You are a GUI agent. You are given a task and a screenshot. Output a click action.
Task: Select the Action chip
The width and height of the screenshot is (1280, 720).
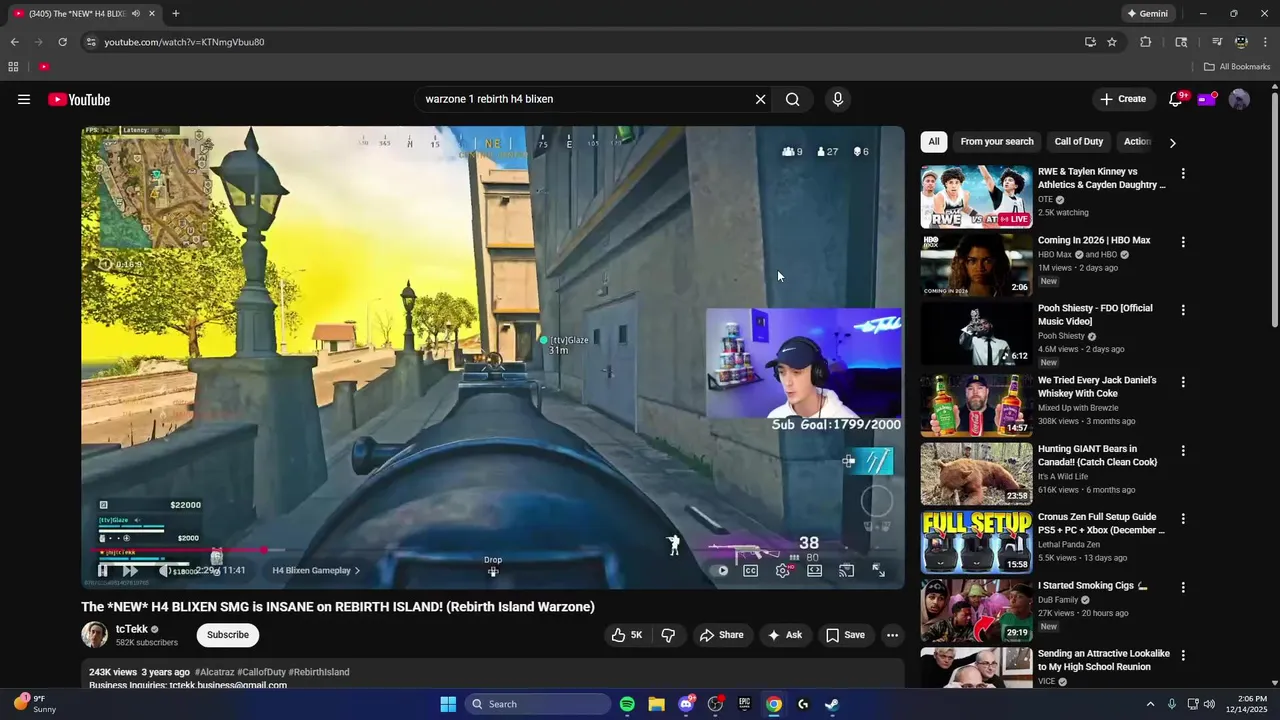click(x=1137, y=142)
